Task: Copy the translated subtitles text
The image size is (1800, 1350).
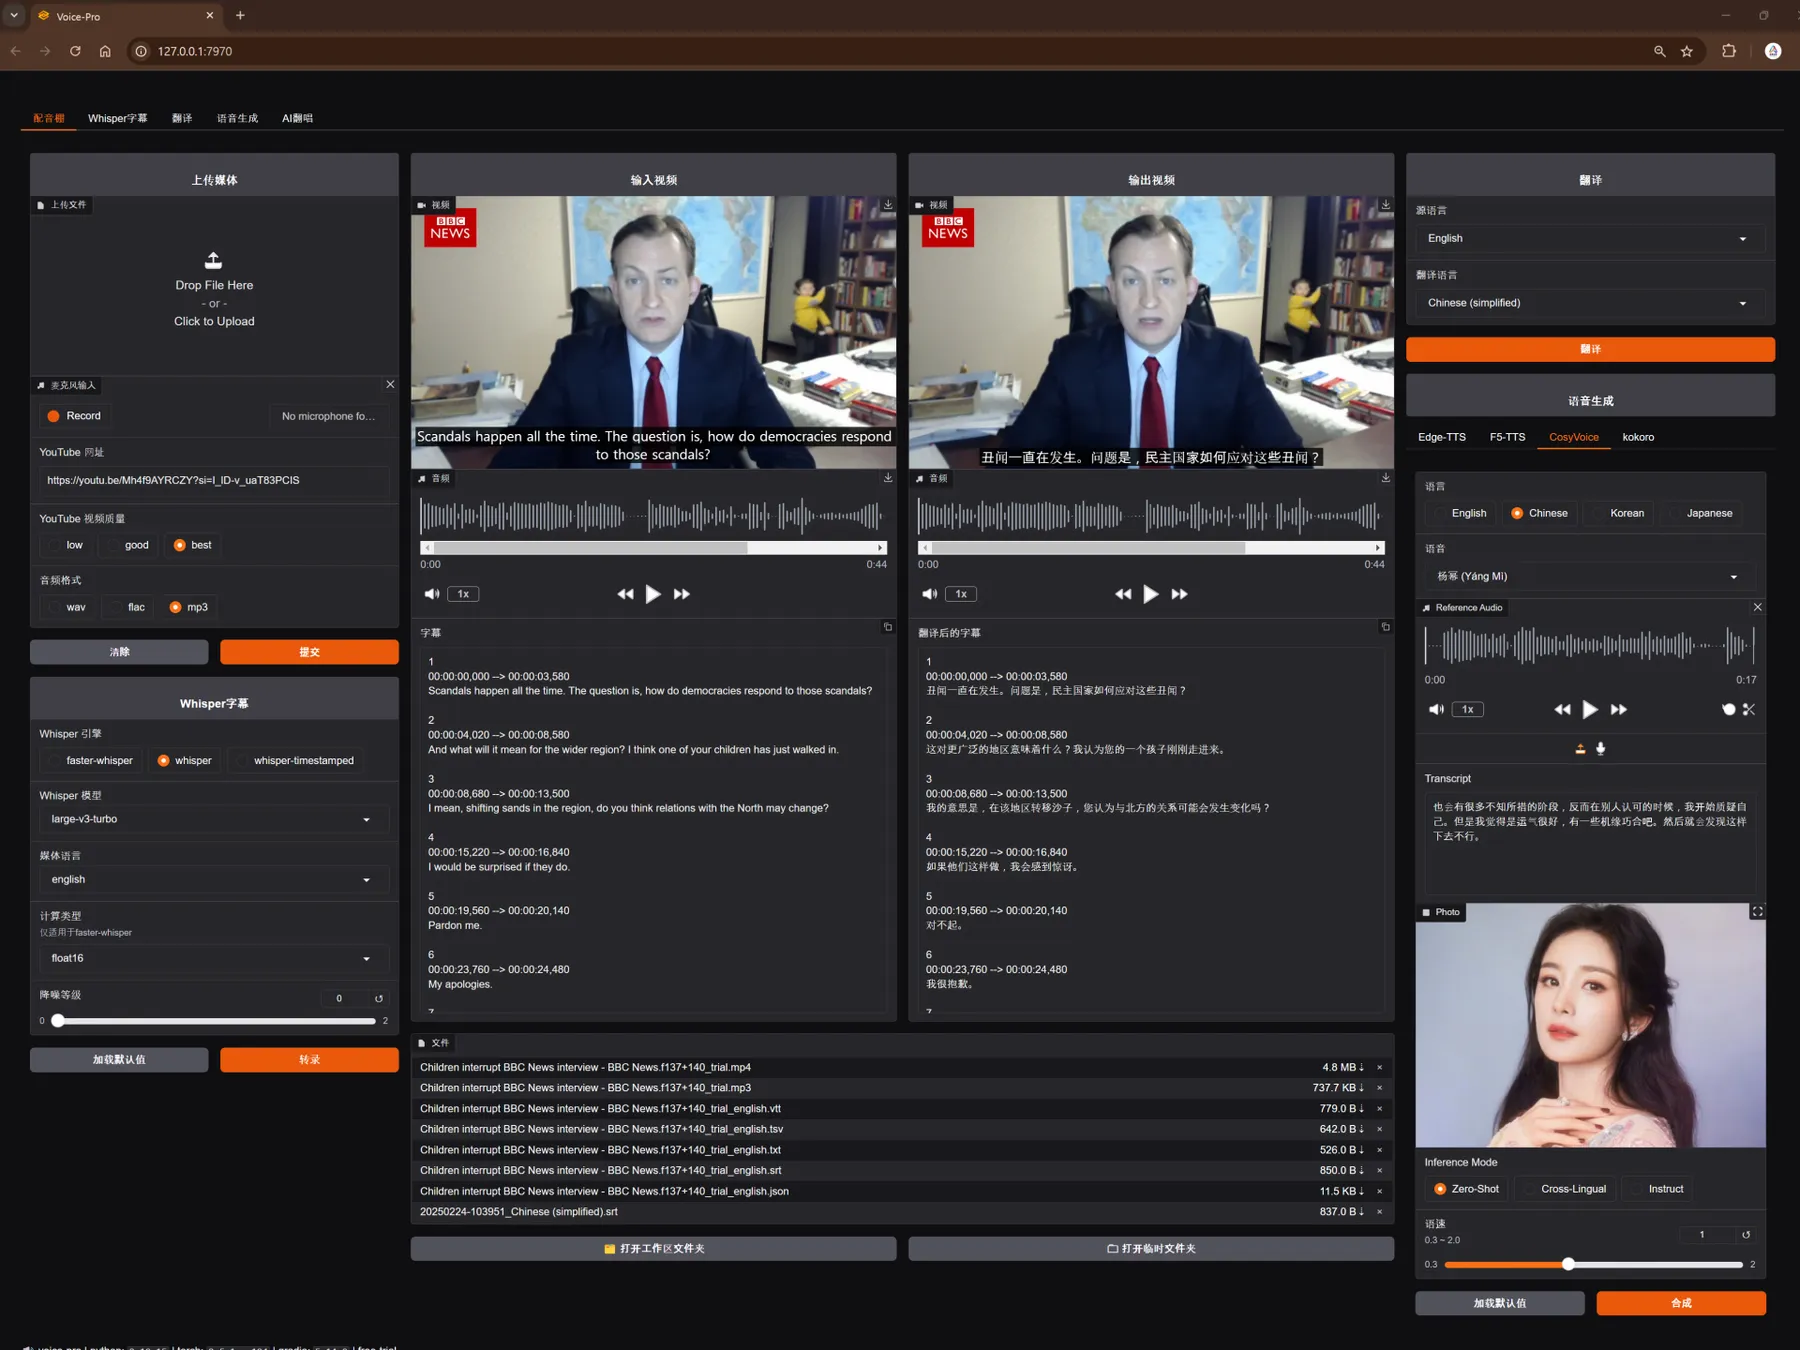Action: coord(1385,627)
